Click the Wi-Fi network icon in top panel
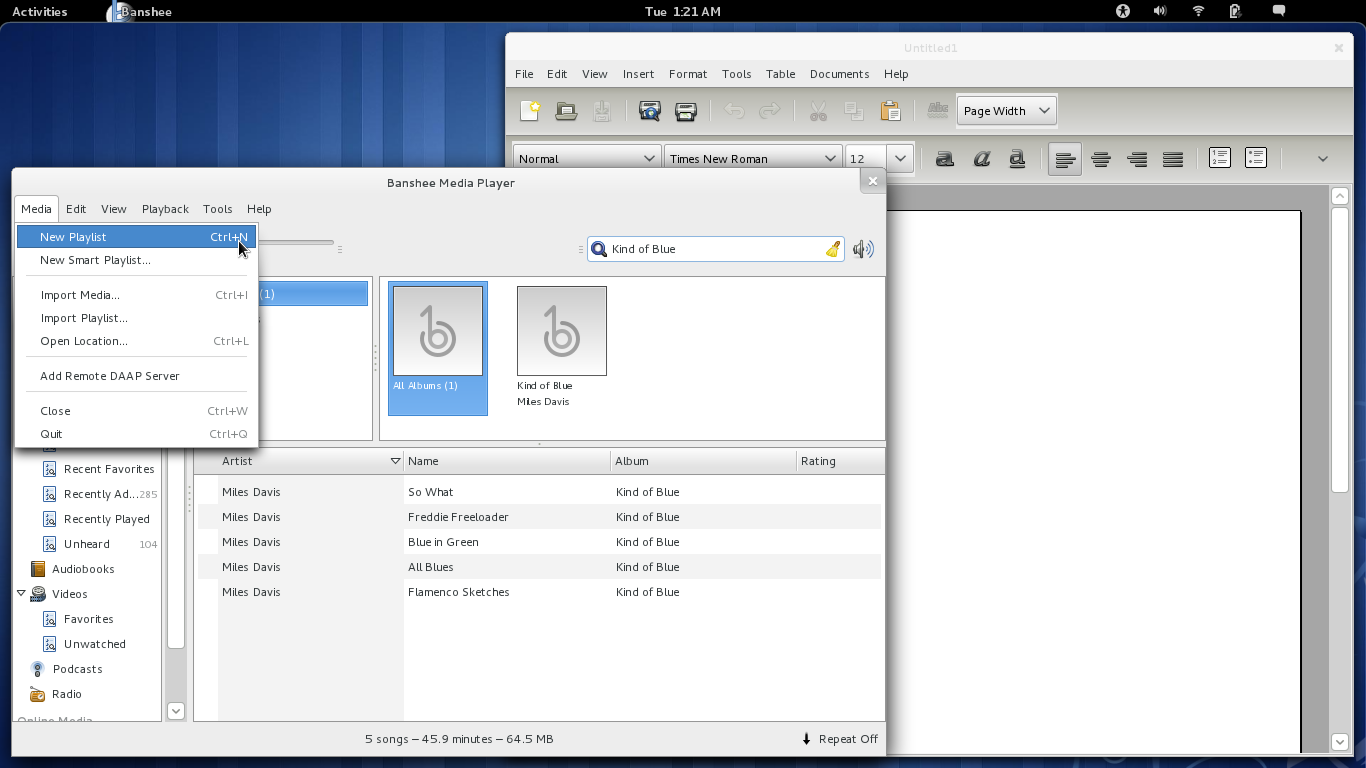The image size is (1366, 768). tap(1198, 11)
